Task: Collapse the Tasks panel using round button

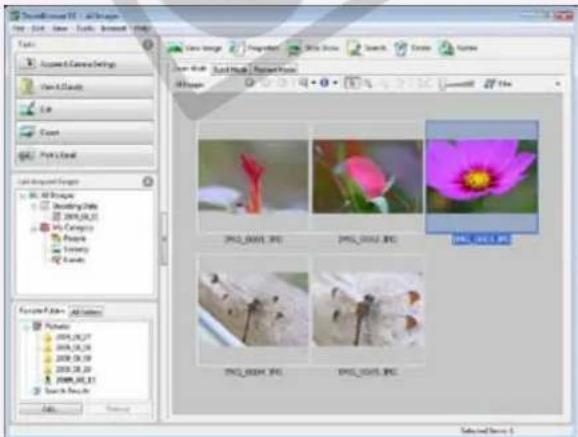Action: 148,45
